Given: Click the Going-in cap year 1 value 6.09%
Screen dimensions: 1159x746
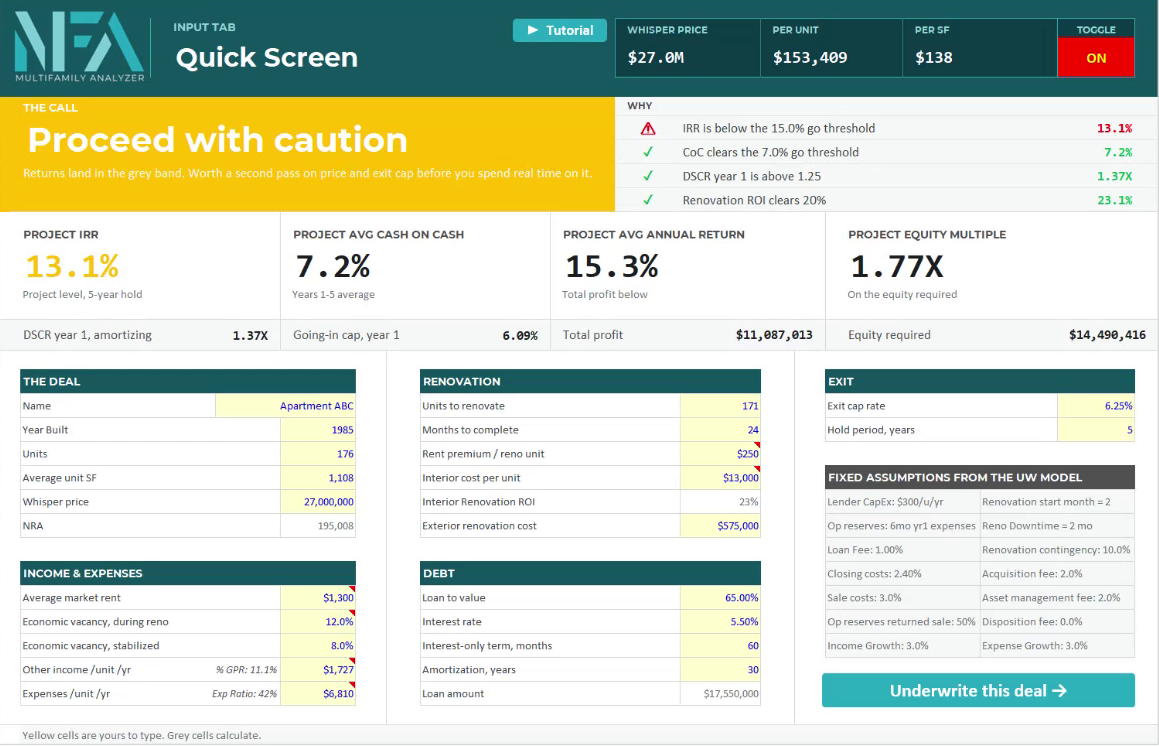Looking at the screenshot, I should pyautogui.click(x=520, y=335).
